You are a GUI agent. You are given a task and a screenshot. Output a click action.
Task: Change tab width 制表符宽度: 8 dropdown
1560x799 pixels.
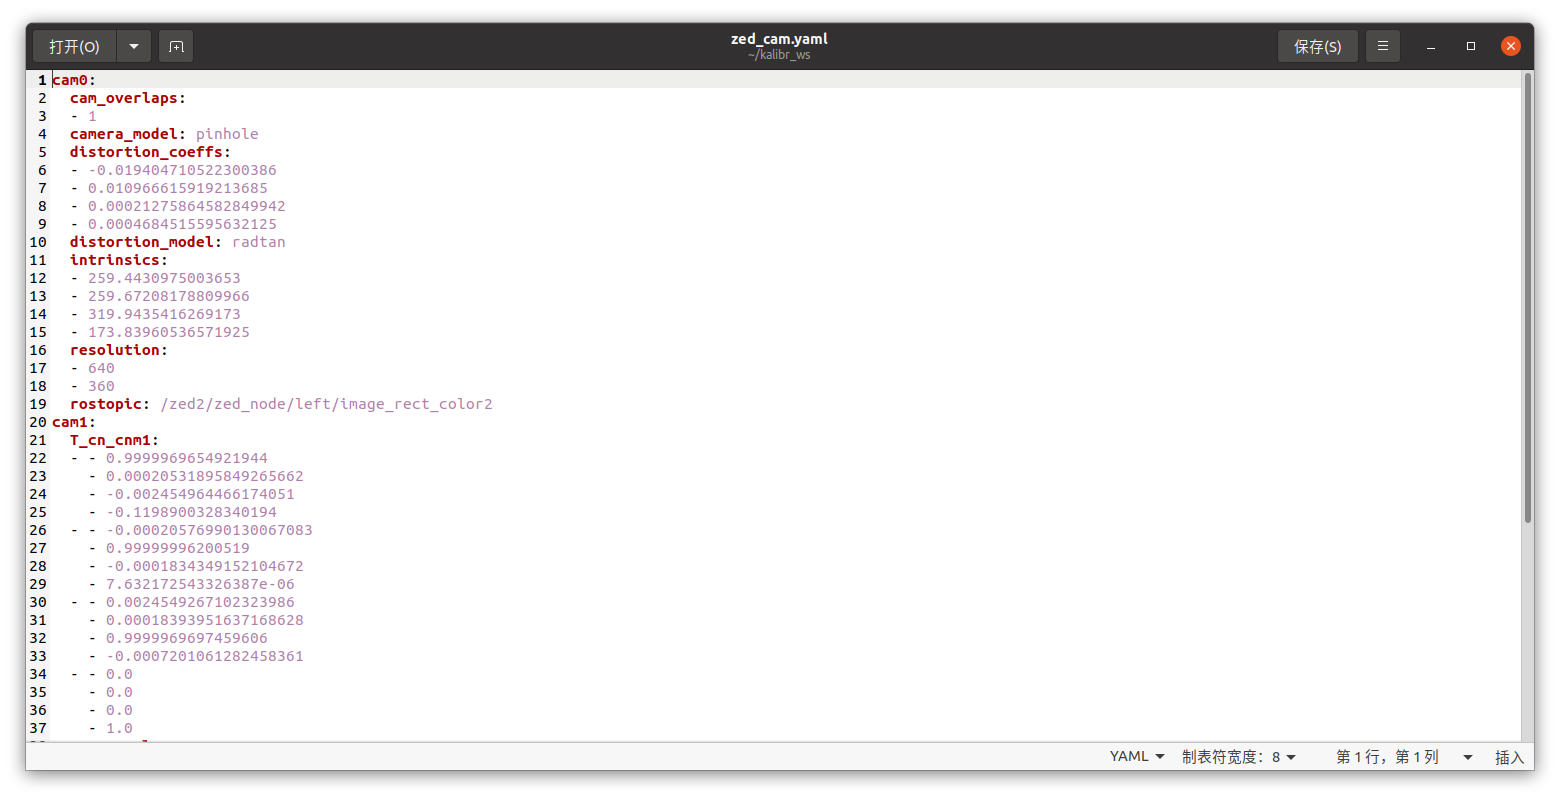pos(1239,757)
